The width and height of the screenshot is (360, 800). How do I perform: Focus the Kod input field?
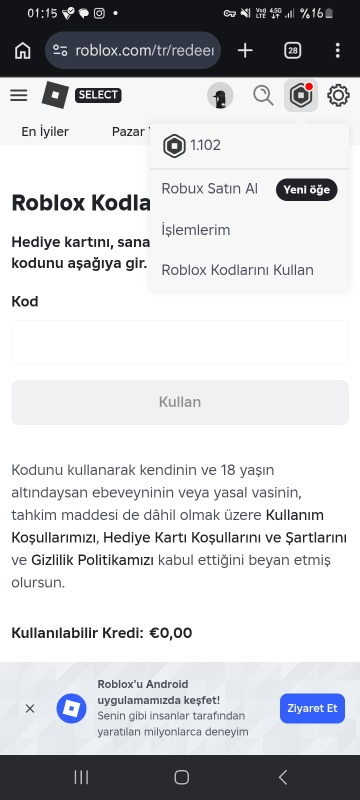point(180,342)
